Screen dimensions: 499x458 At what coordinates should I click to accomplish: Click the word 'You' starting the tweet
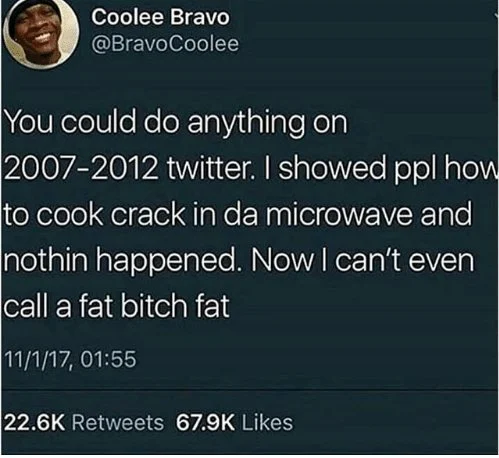[x=29, y=122]
